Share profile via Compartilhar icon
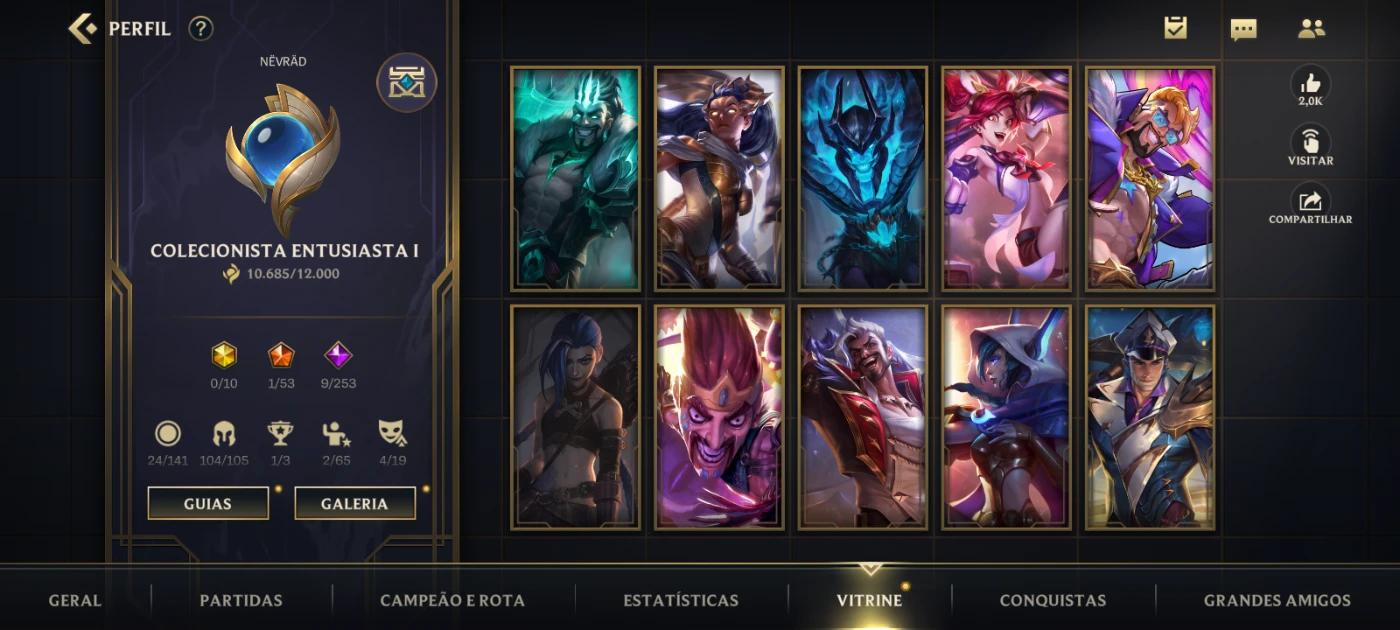Viewport: 1400px width, 630px height. tap(1310, 203)
